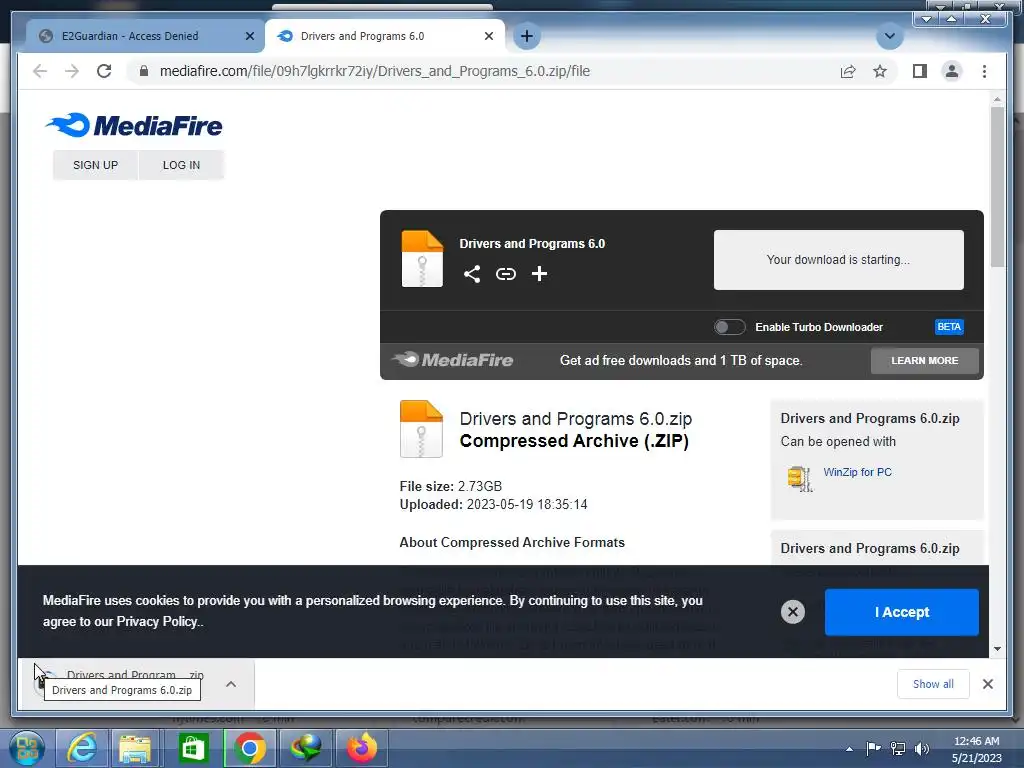
Task: Select Drivers and Programs 6.0 tab
Action: tap(362, 36)
